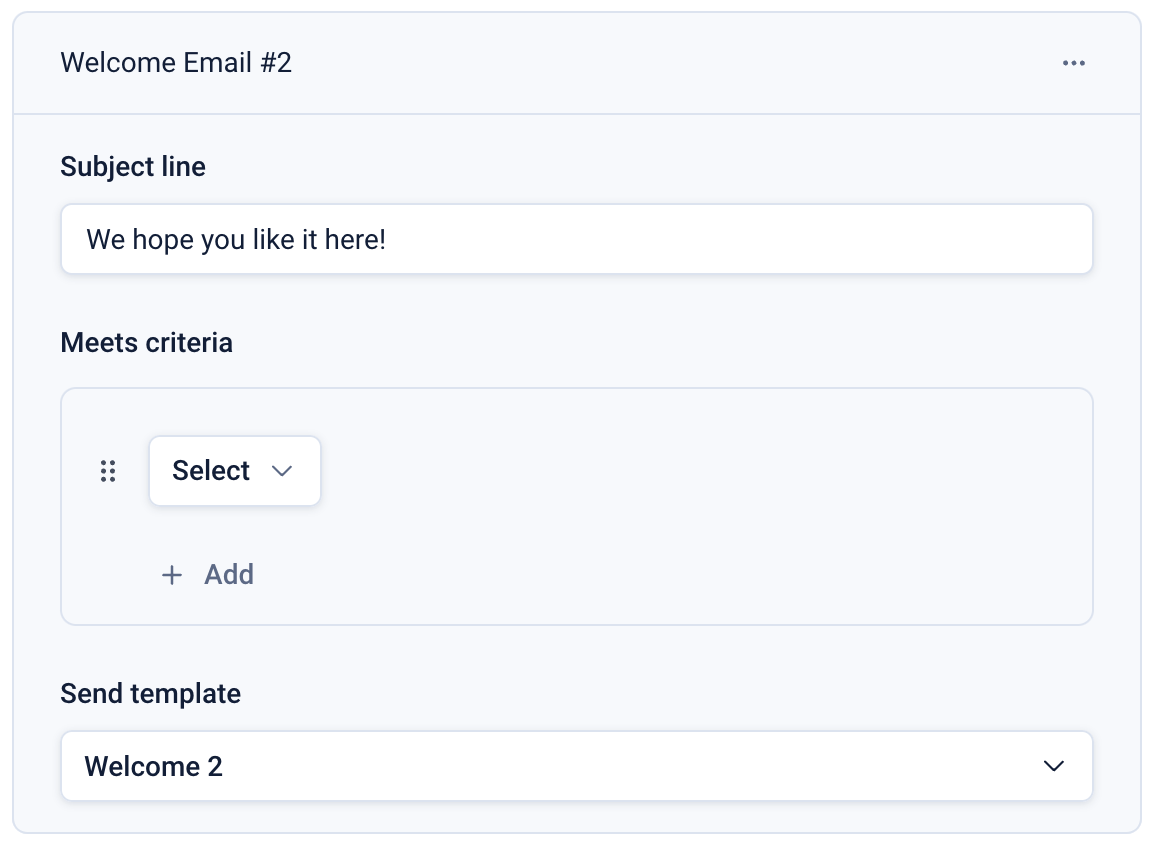1154x844 pixels.
Task: Click the chevron arrow on Welcome 2 field
Action: click(1053, 766)
